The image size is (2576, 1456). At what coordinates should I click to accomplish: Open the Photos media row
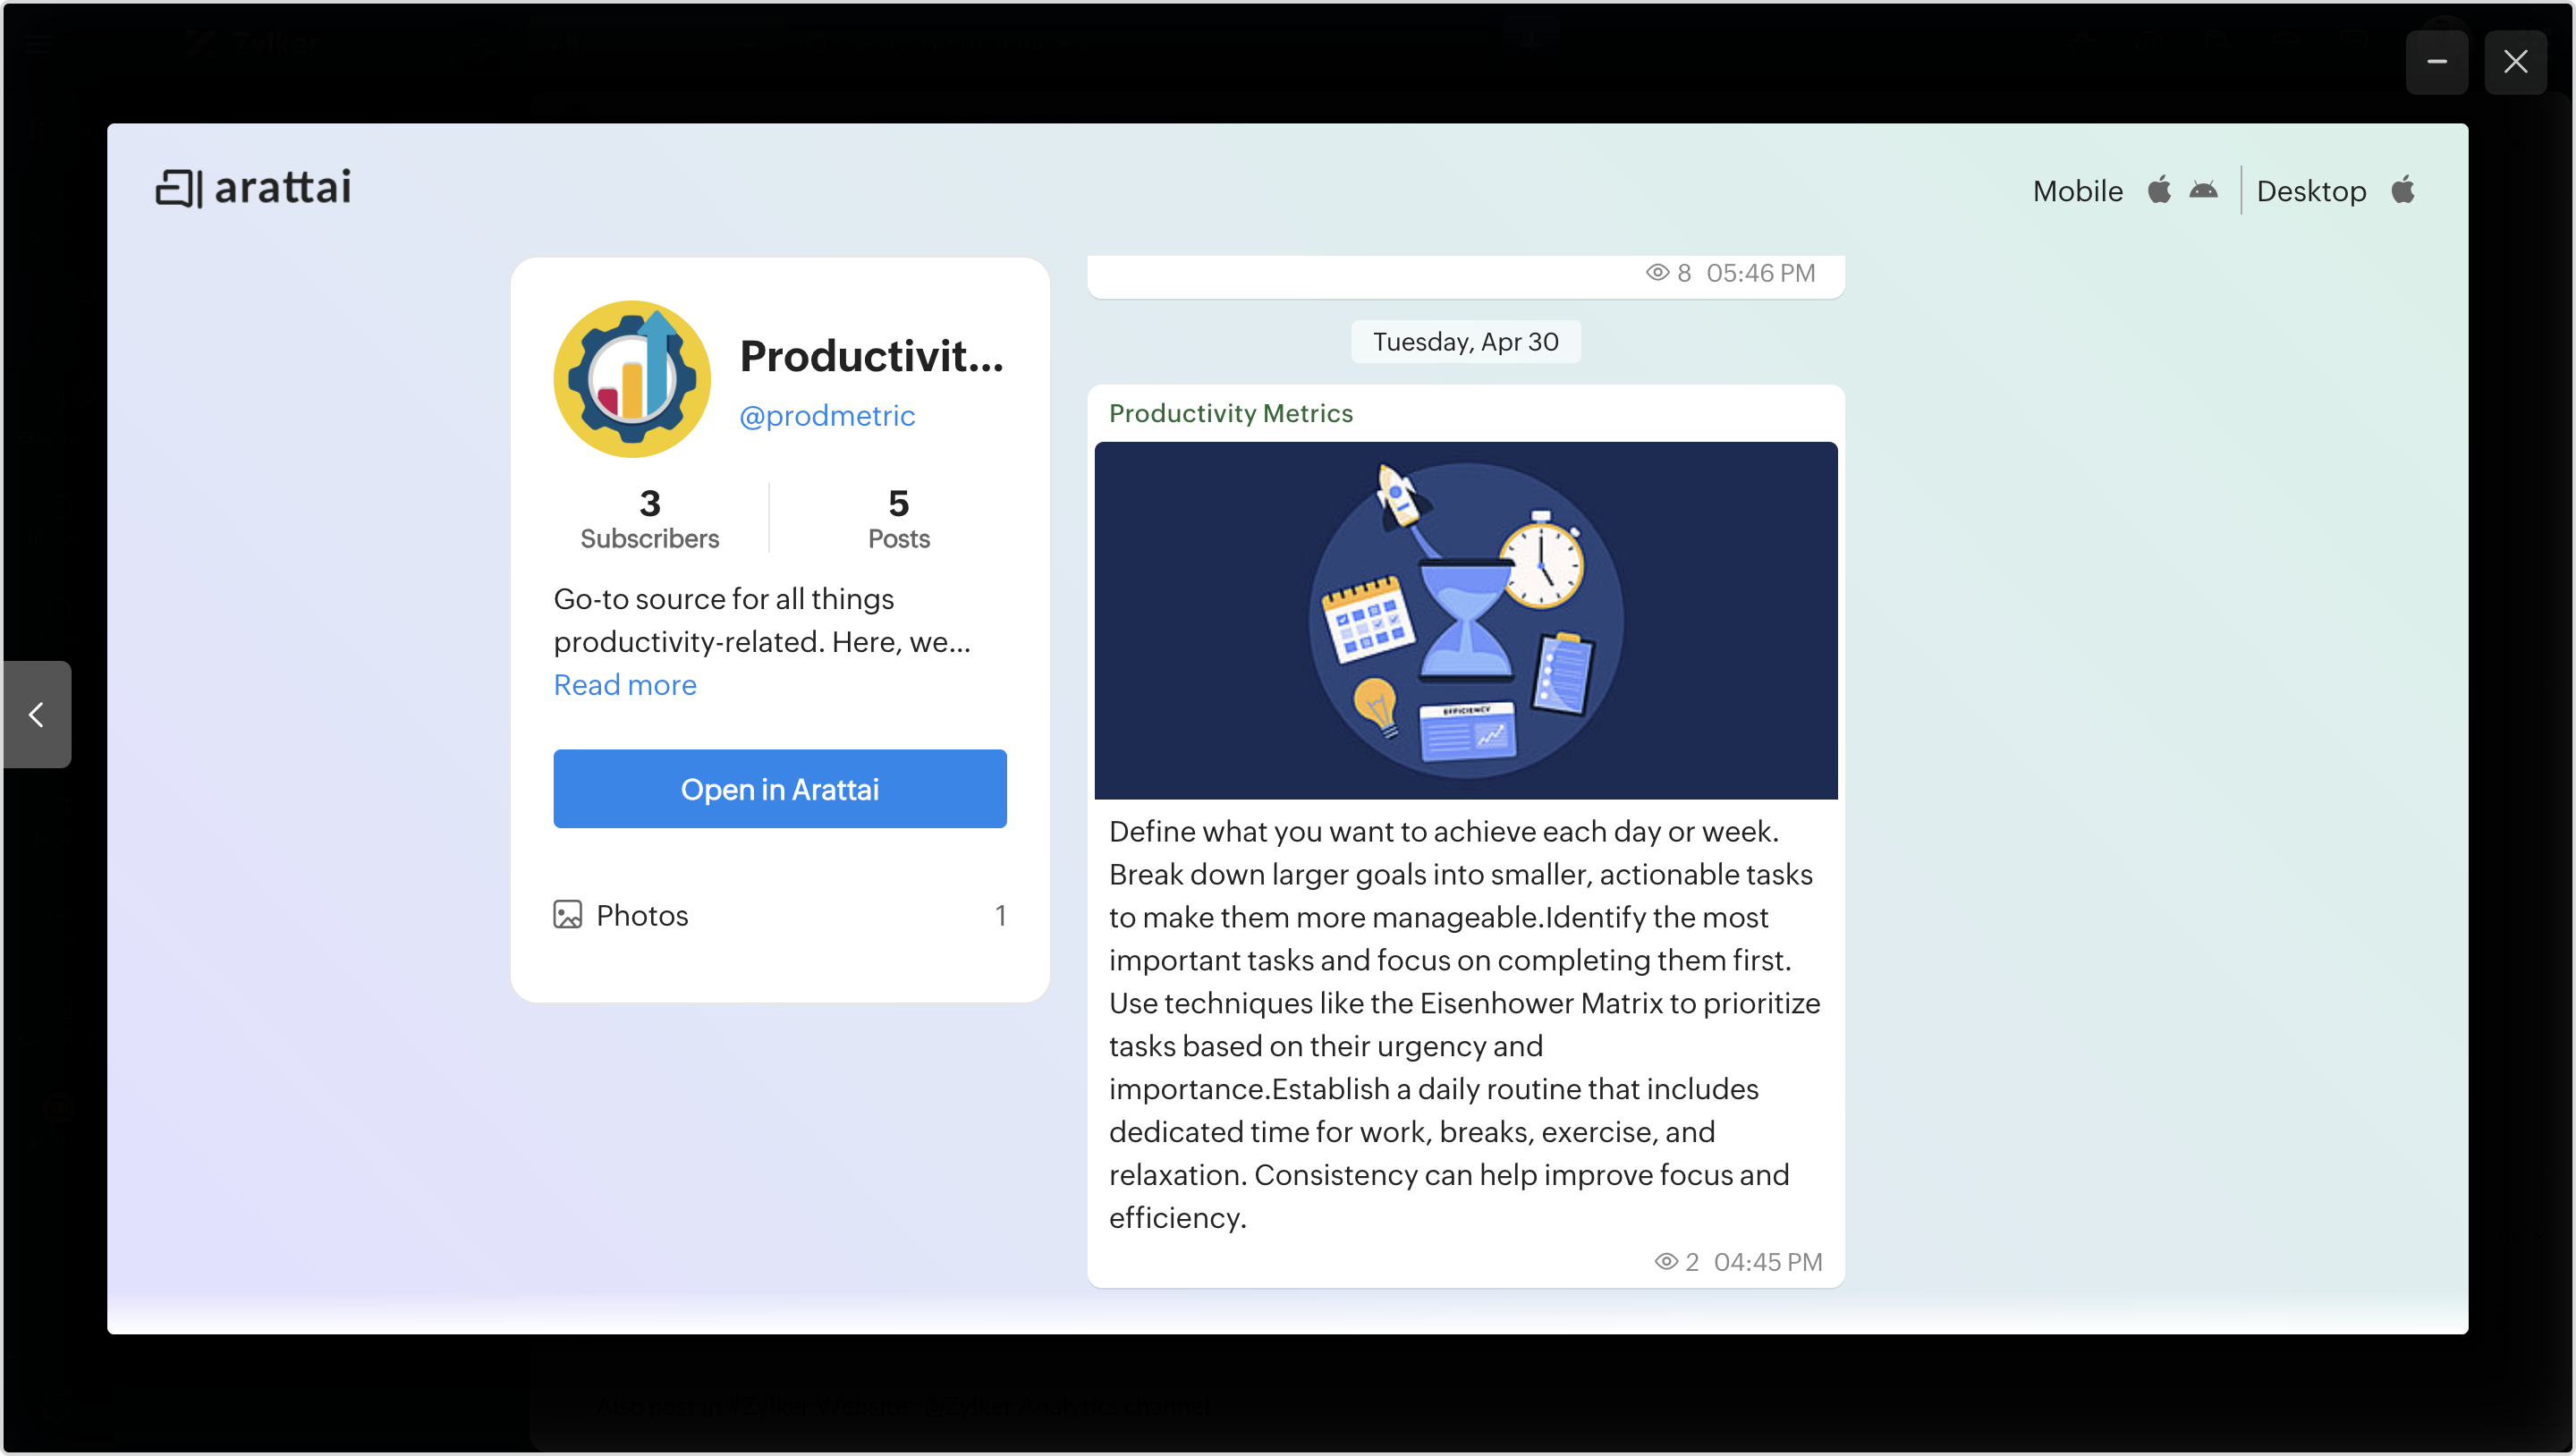[779, 914]
